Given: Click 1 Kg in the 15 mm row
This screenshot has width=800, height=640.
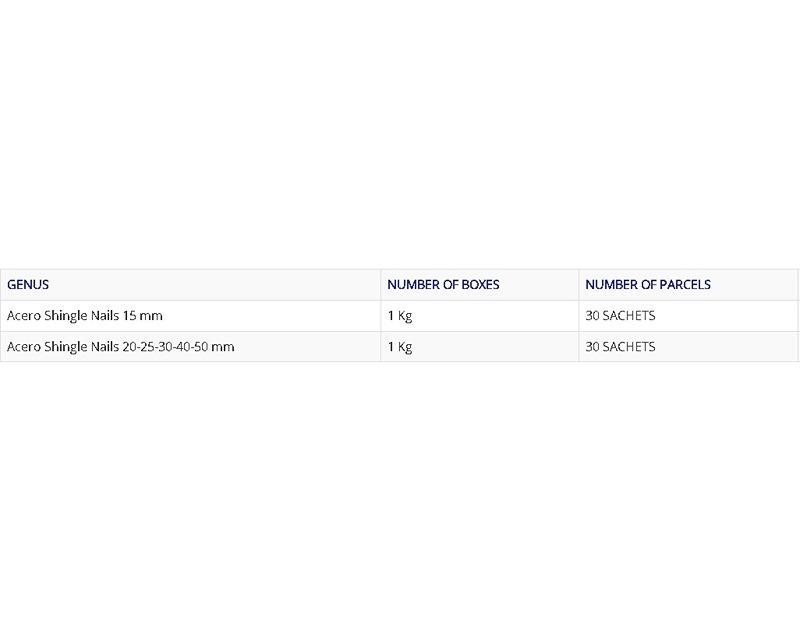Looking at the screenshot, I should 399,316.
